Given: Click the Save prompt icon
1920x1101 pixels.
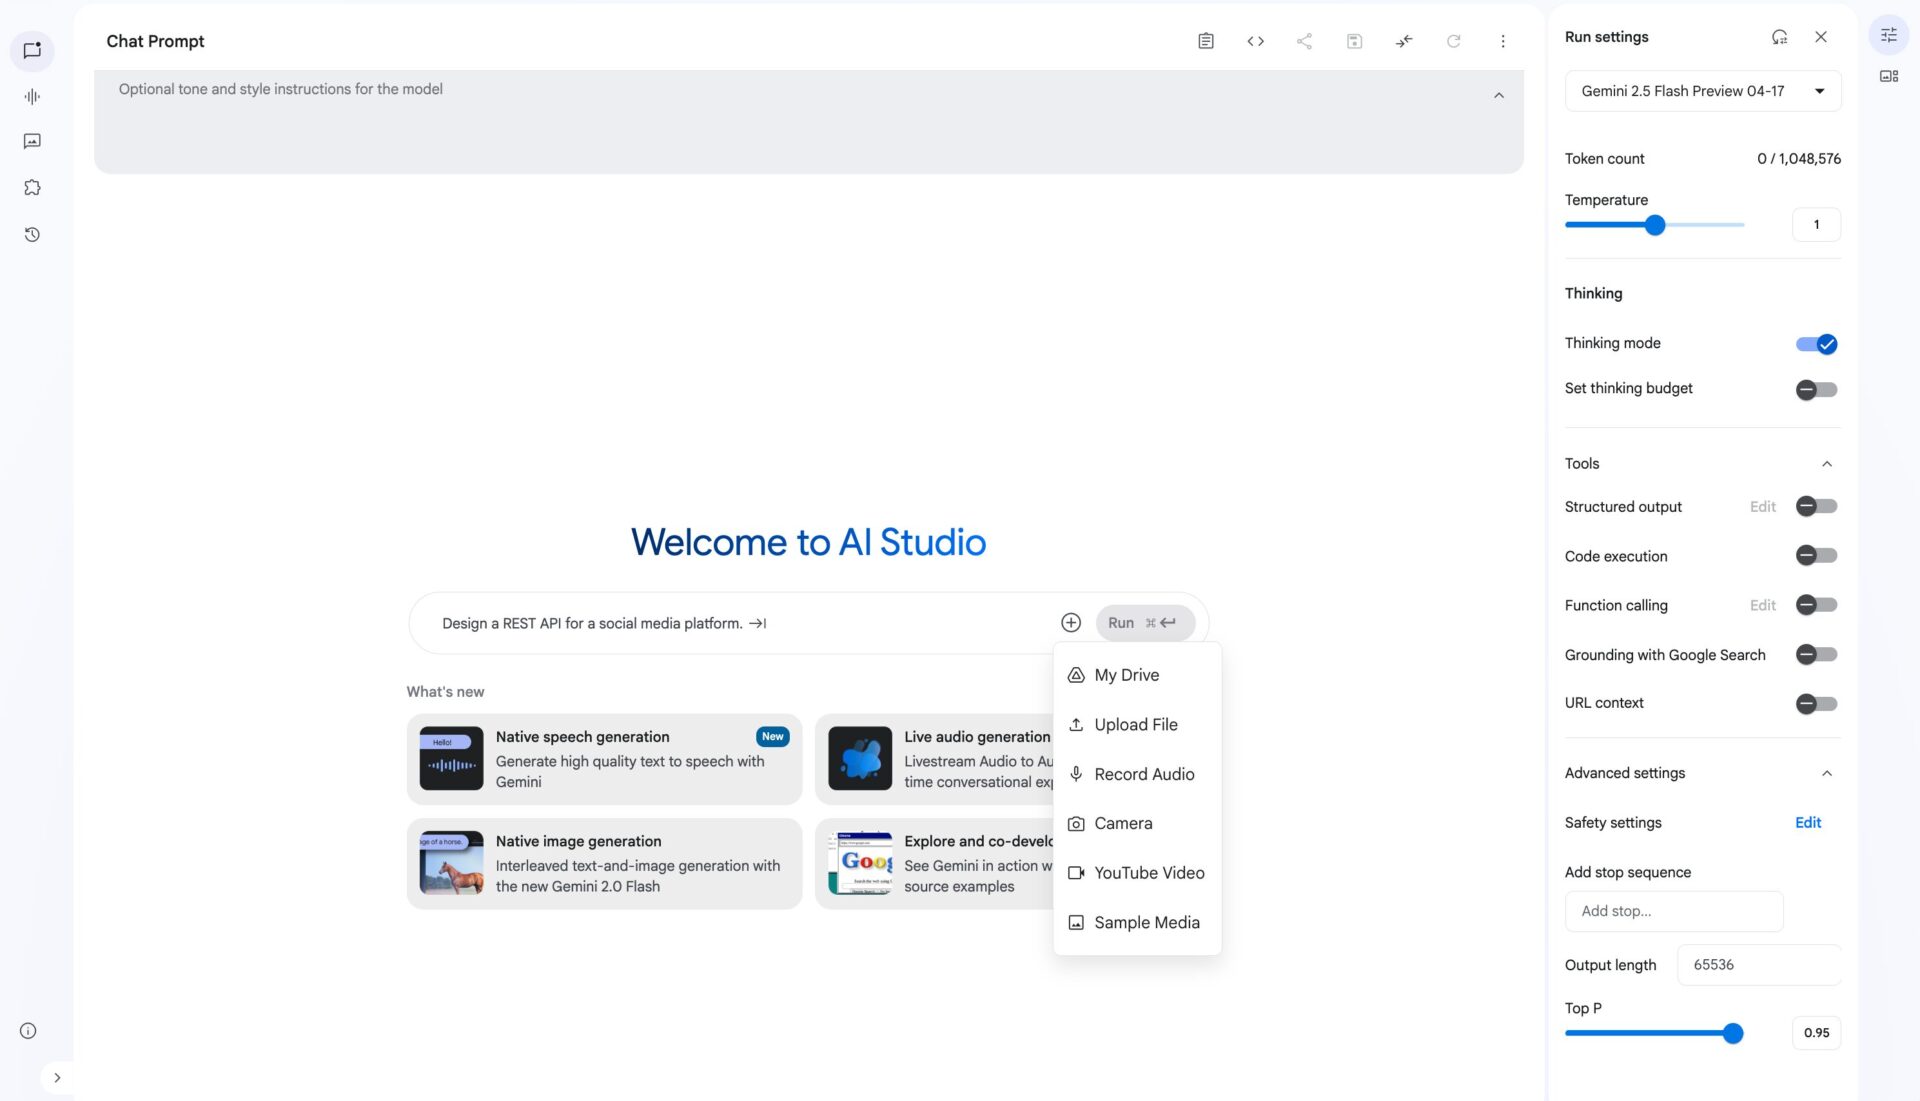Looking at the screenshot, I should (1354, 41).
